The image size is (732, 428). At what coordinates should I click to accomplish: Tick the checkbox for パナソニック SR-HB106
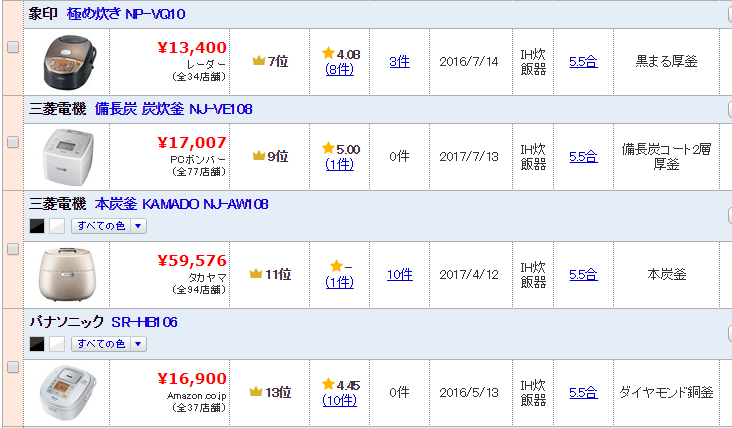[13, 367]
